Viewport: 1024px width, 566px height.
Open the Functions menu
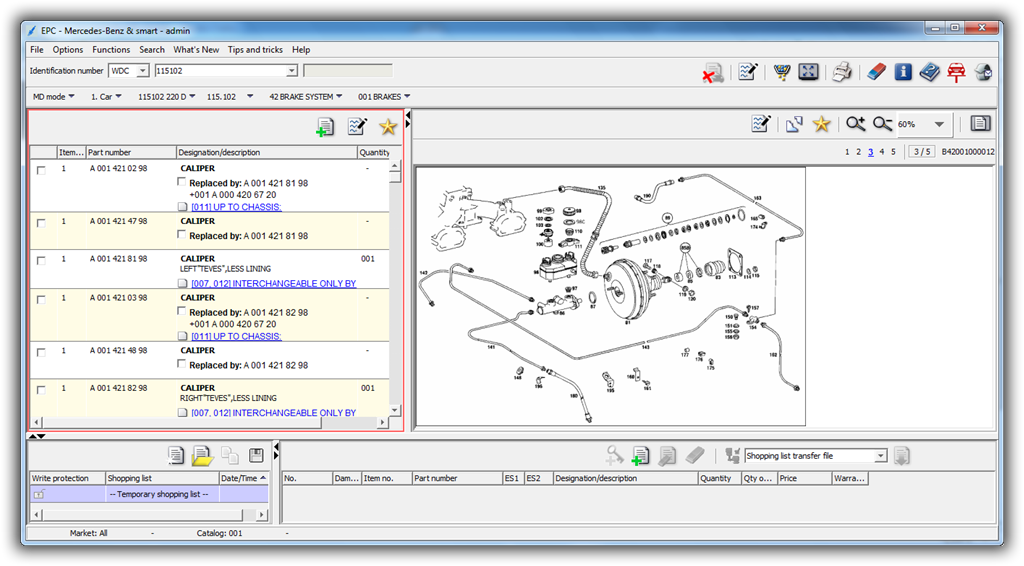(111, 50)
